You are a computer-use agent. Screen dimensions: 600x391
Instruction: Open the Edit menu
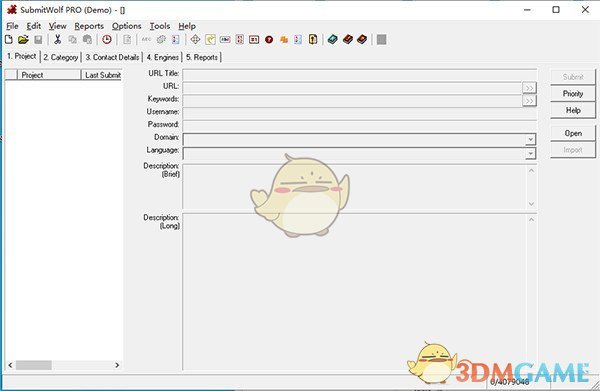(x=34, y=26)
